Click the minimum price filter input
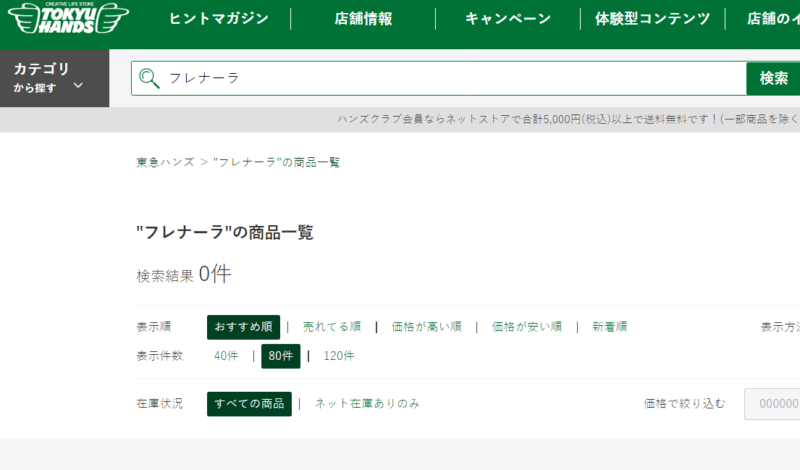 pos(772,404)
